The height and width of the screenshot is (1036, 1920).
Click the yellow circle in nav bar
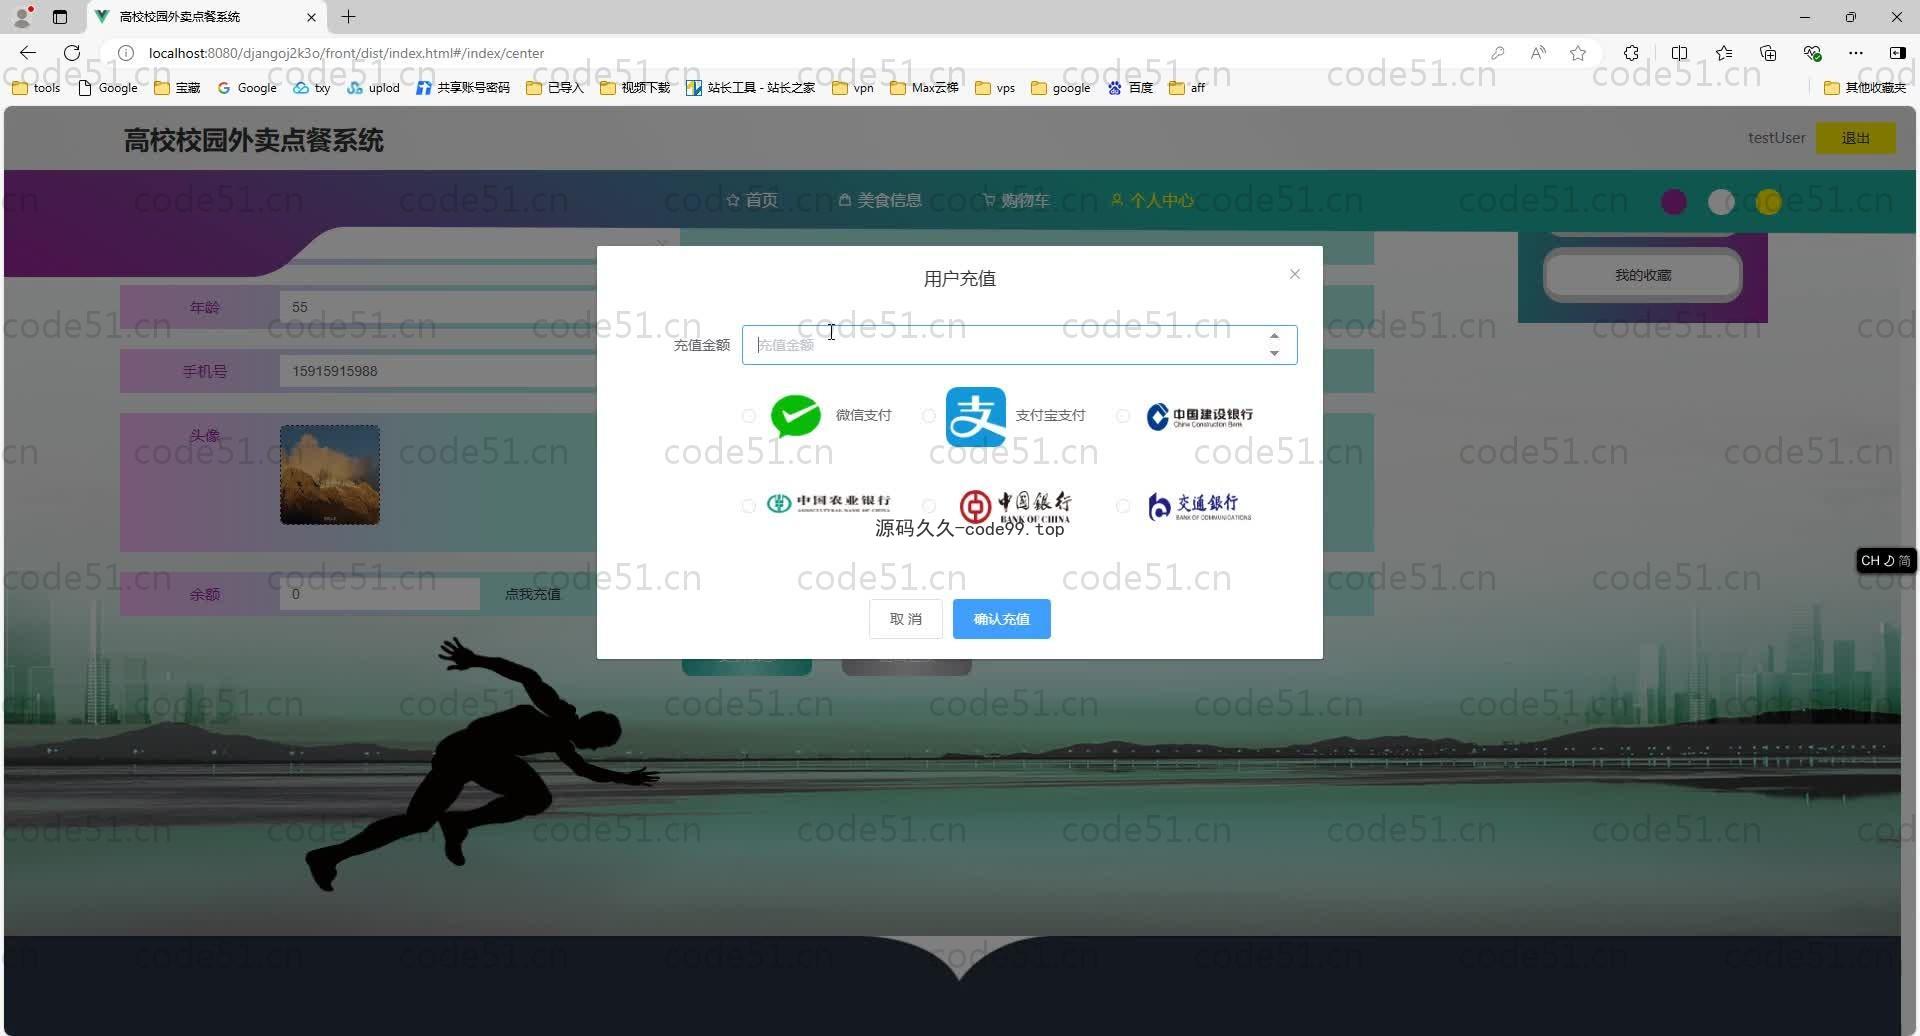[1769, 202]
